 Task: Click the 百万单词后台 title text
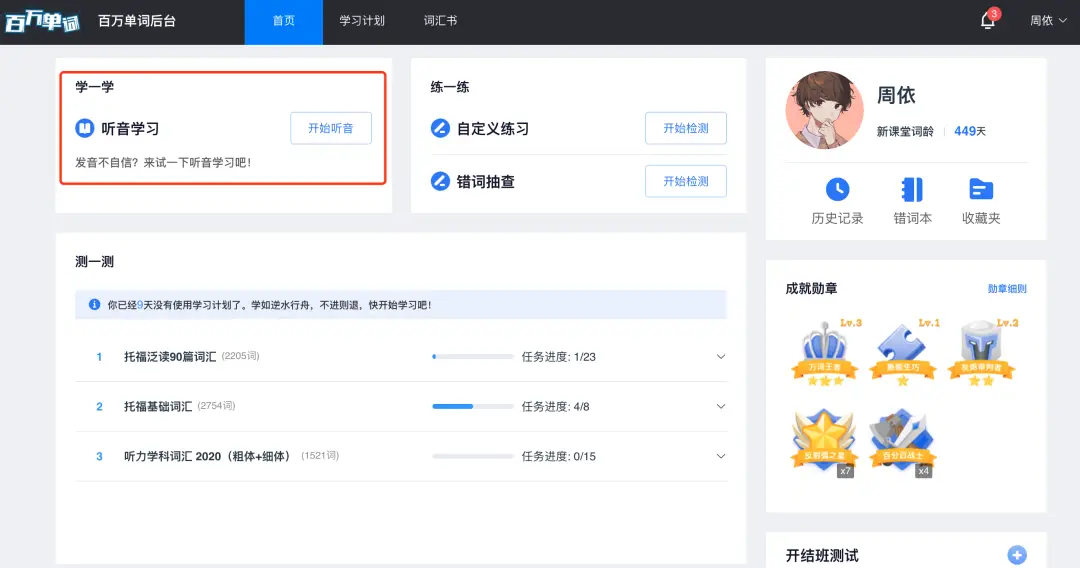tap(137, 21)
